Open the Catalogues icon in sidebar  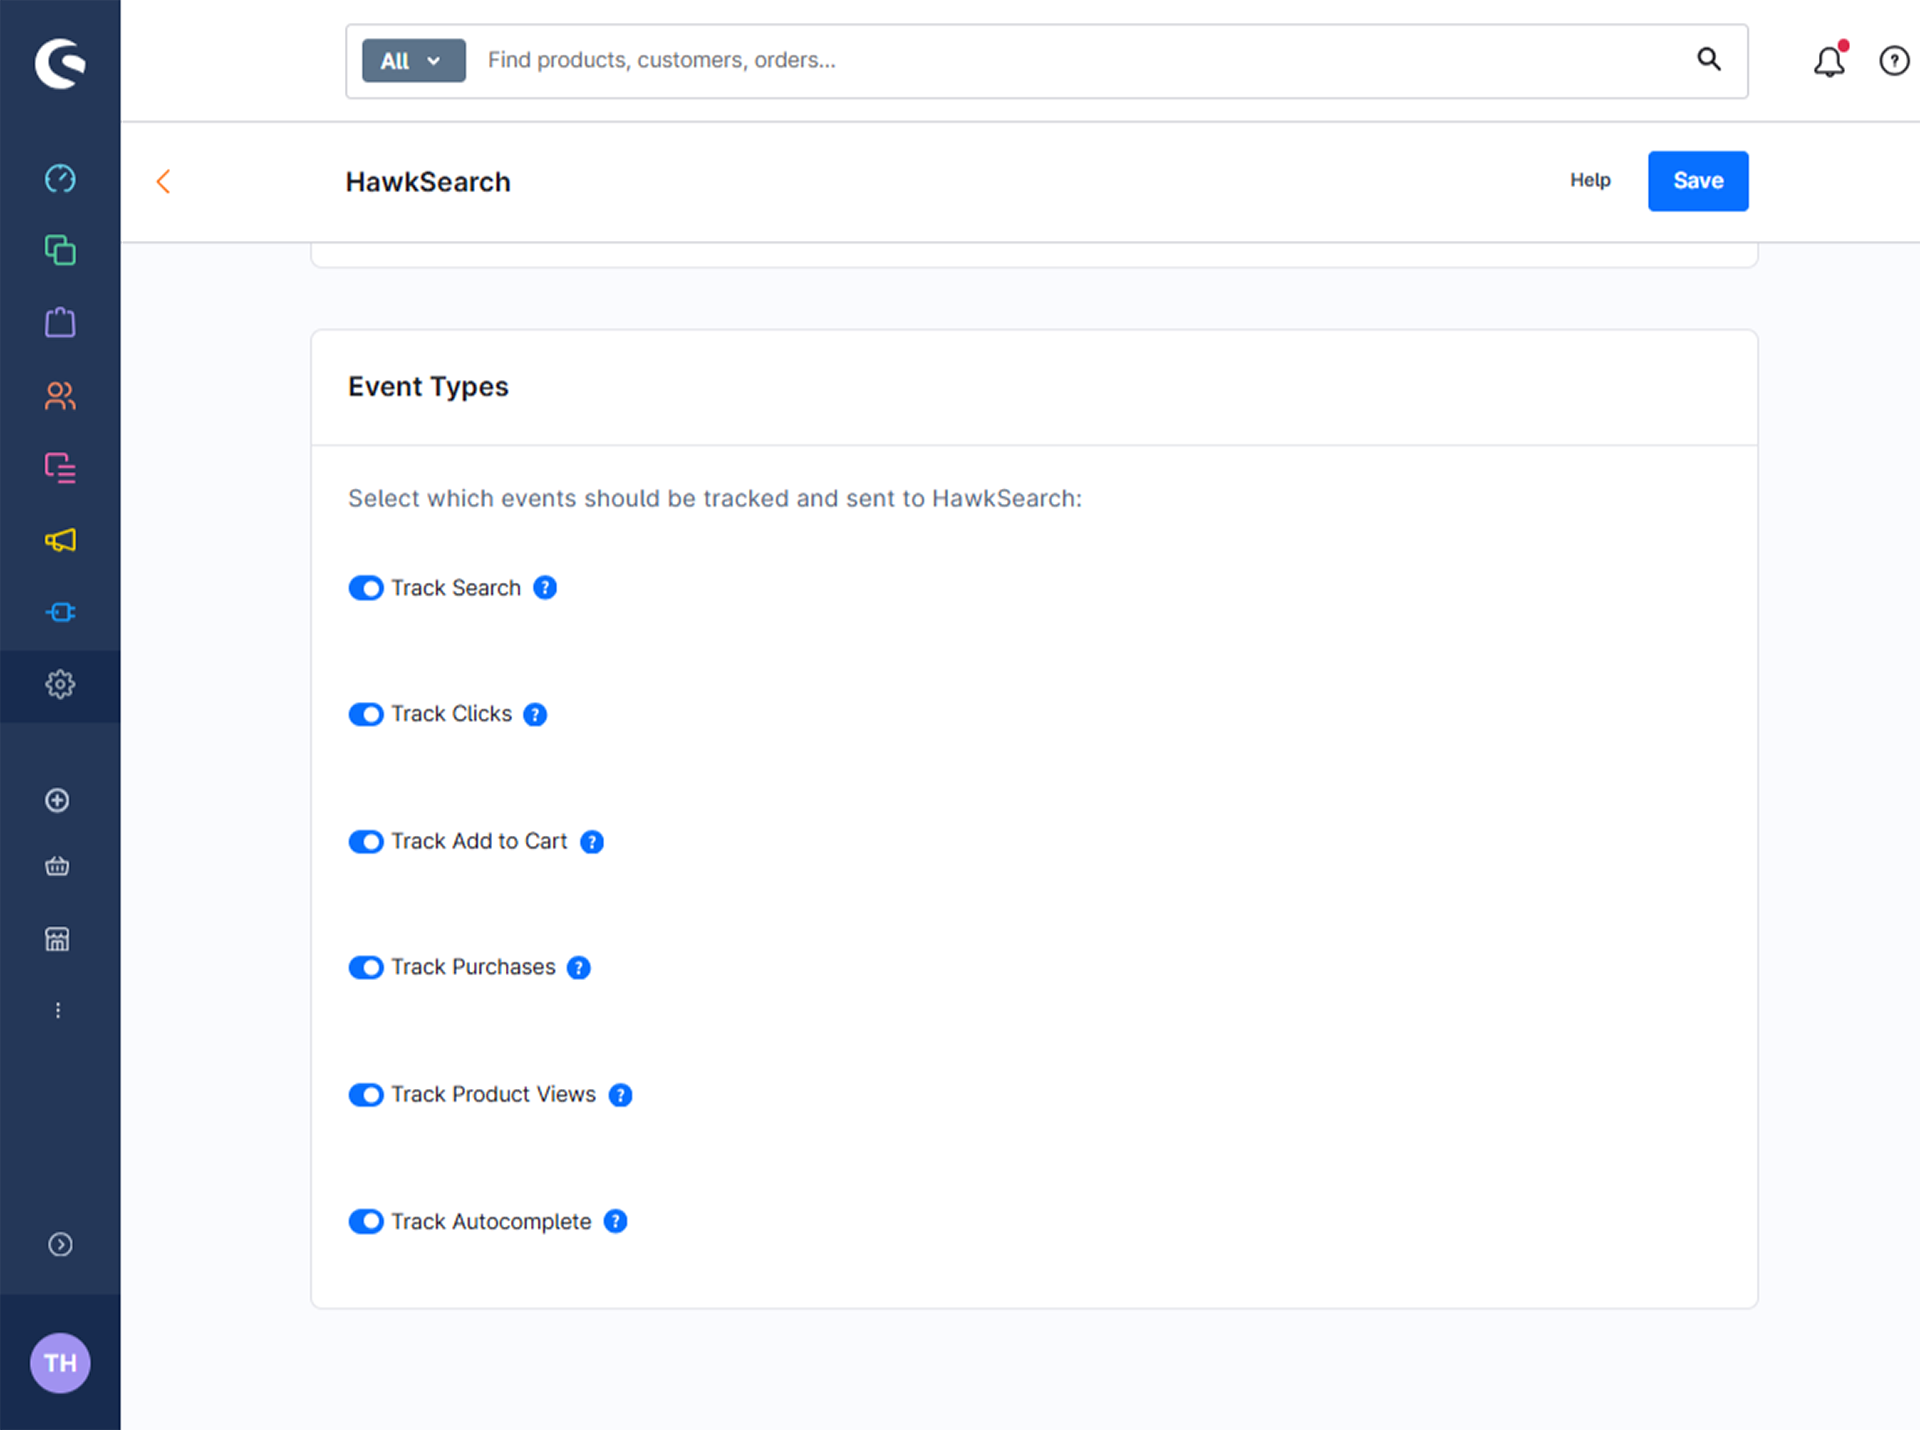[60, 250]
